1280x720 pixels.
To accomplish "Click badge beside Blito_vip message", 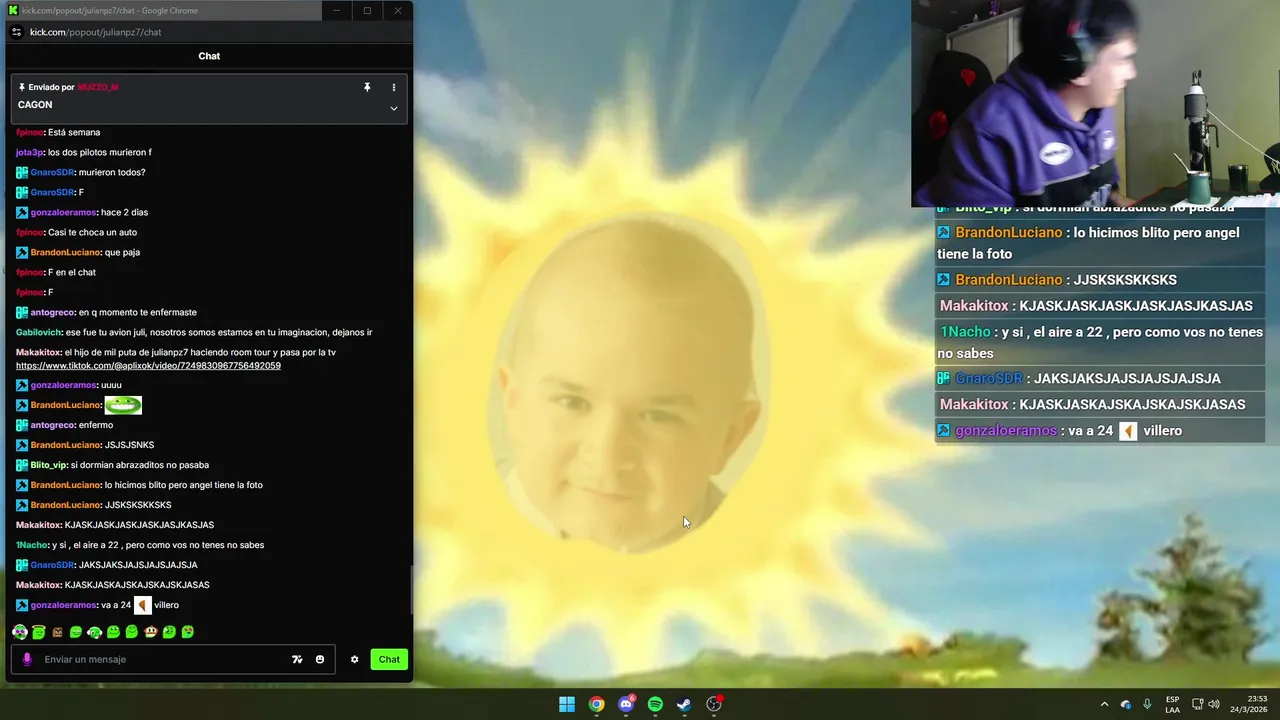I will (x=22, y=465).
